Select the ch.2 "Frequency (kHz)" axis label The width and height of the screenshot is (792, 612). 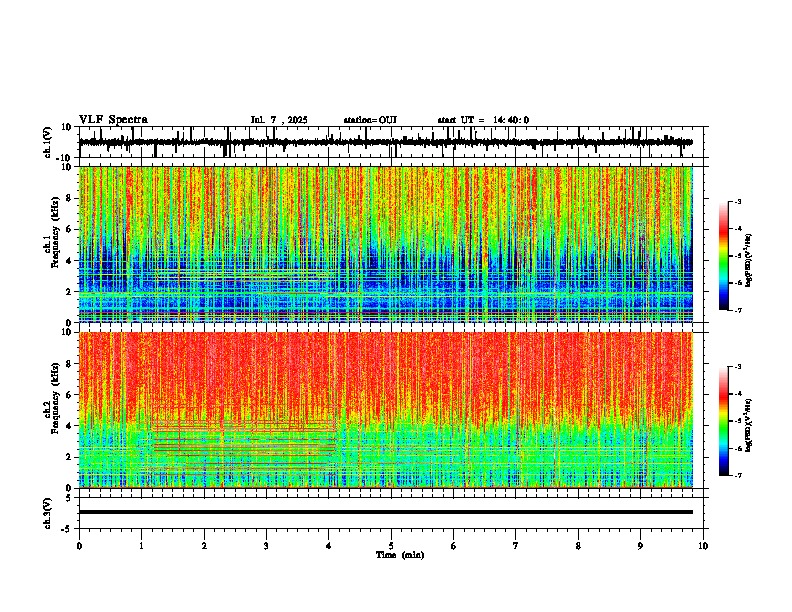click(55, 397)
